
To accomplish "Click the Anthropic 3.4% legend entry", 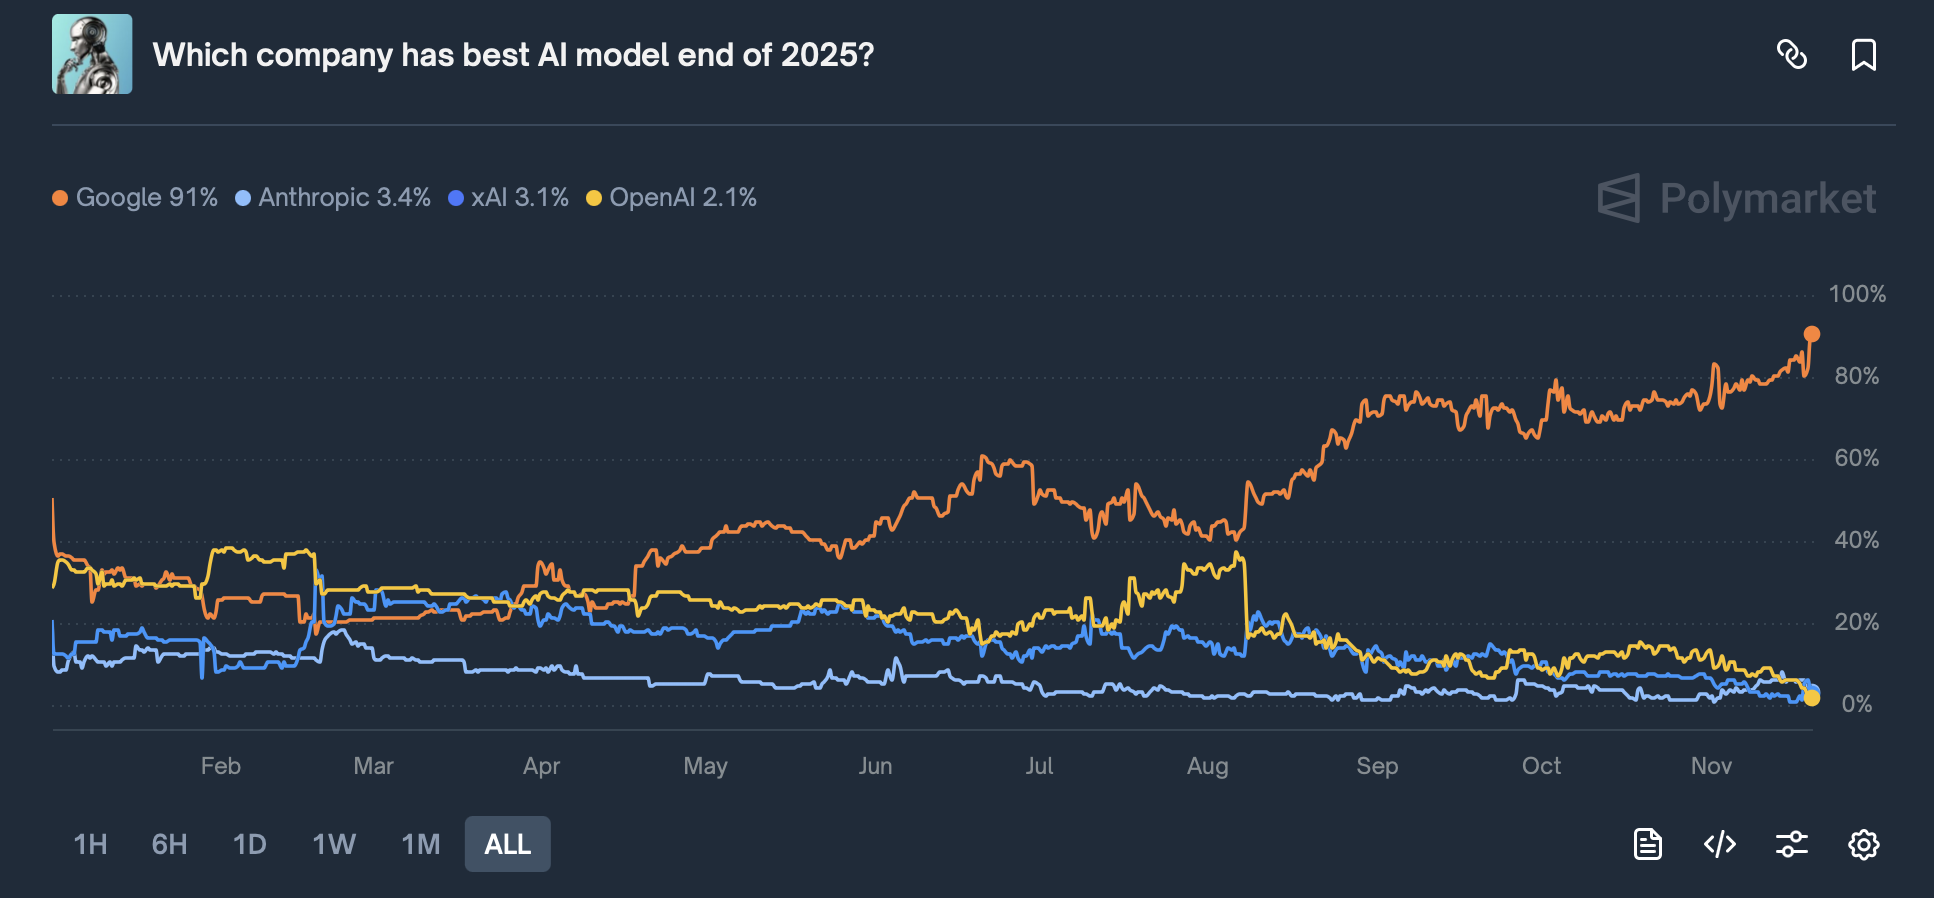I will [333, 197].
